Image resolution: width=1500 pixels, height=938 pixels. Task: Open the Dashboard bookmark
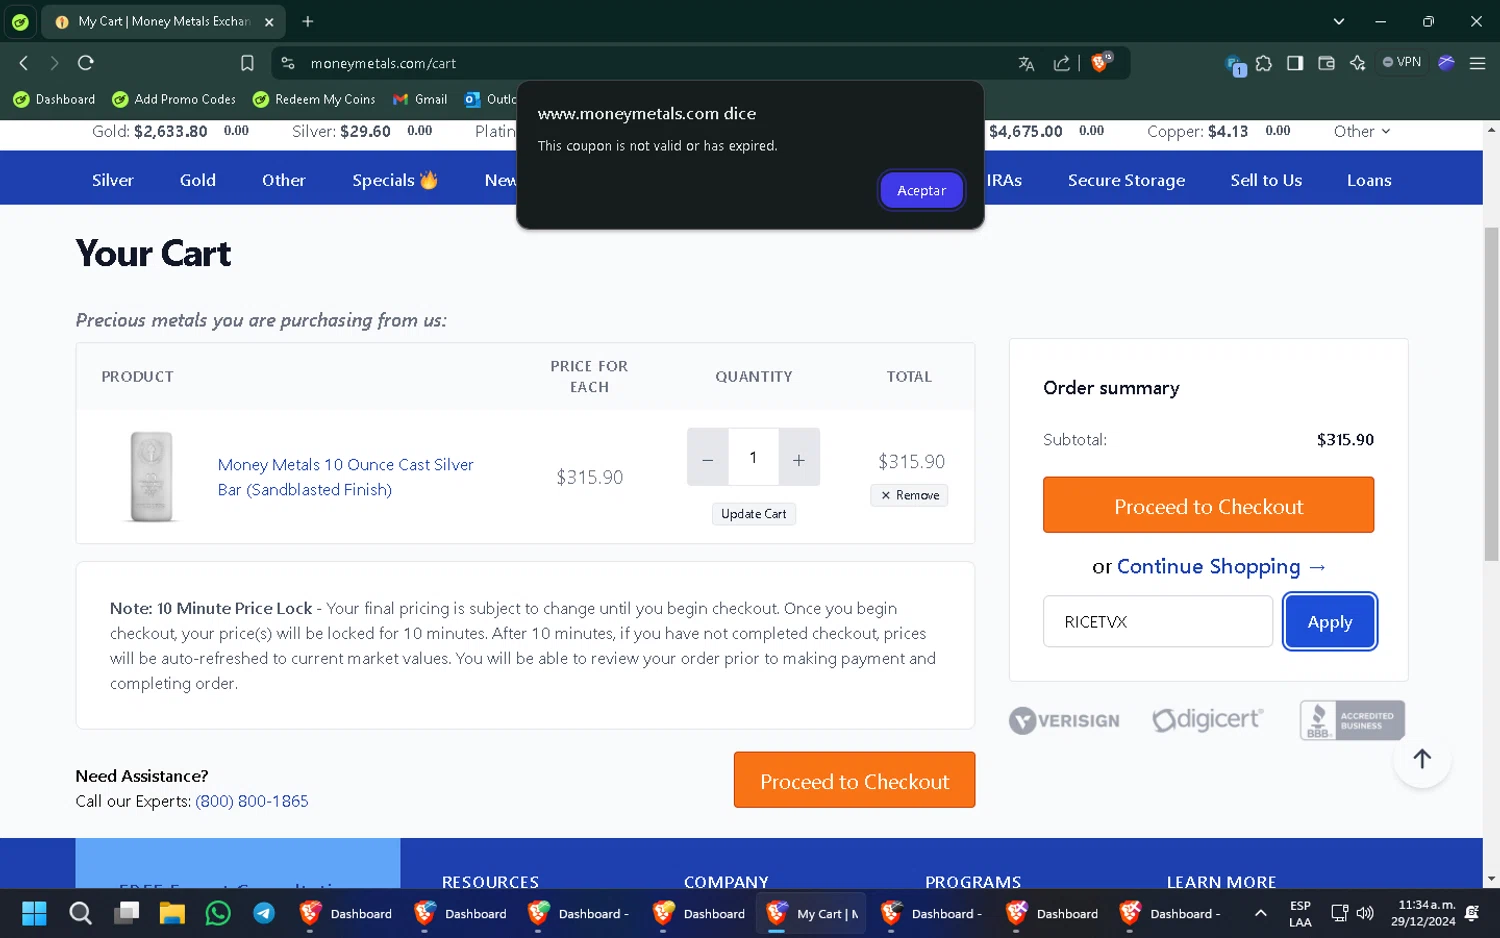click(x=55, y=99)
